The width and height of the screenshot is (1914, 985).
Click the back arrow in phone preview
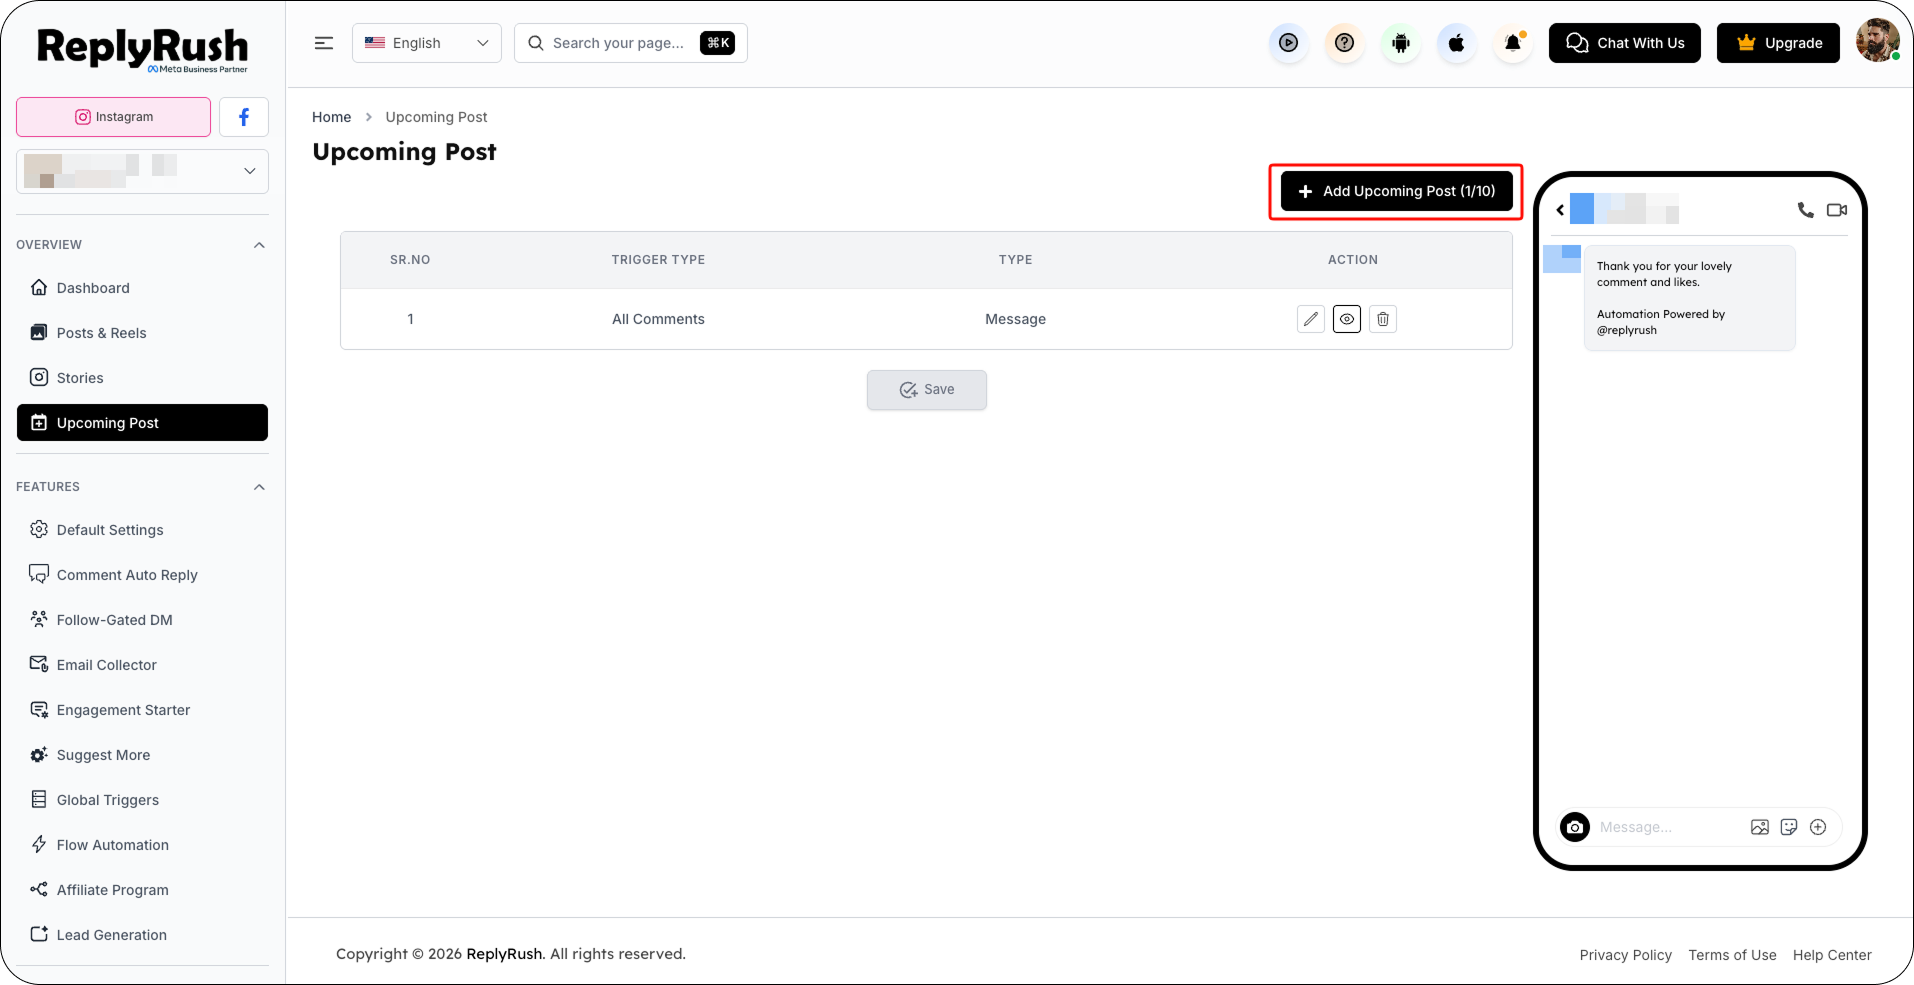(1560, 210)
